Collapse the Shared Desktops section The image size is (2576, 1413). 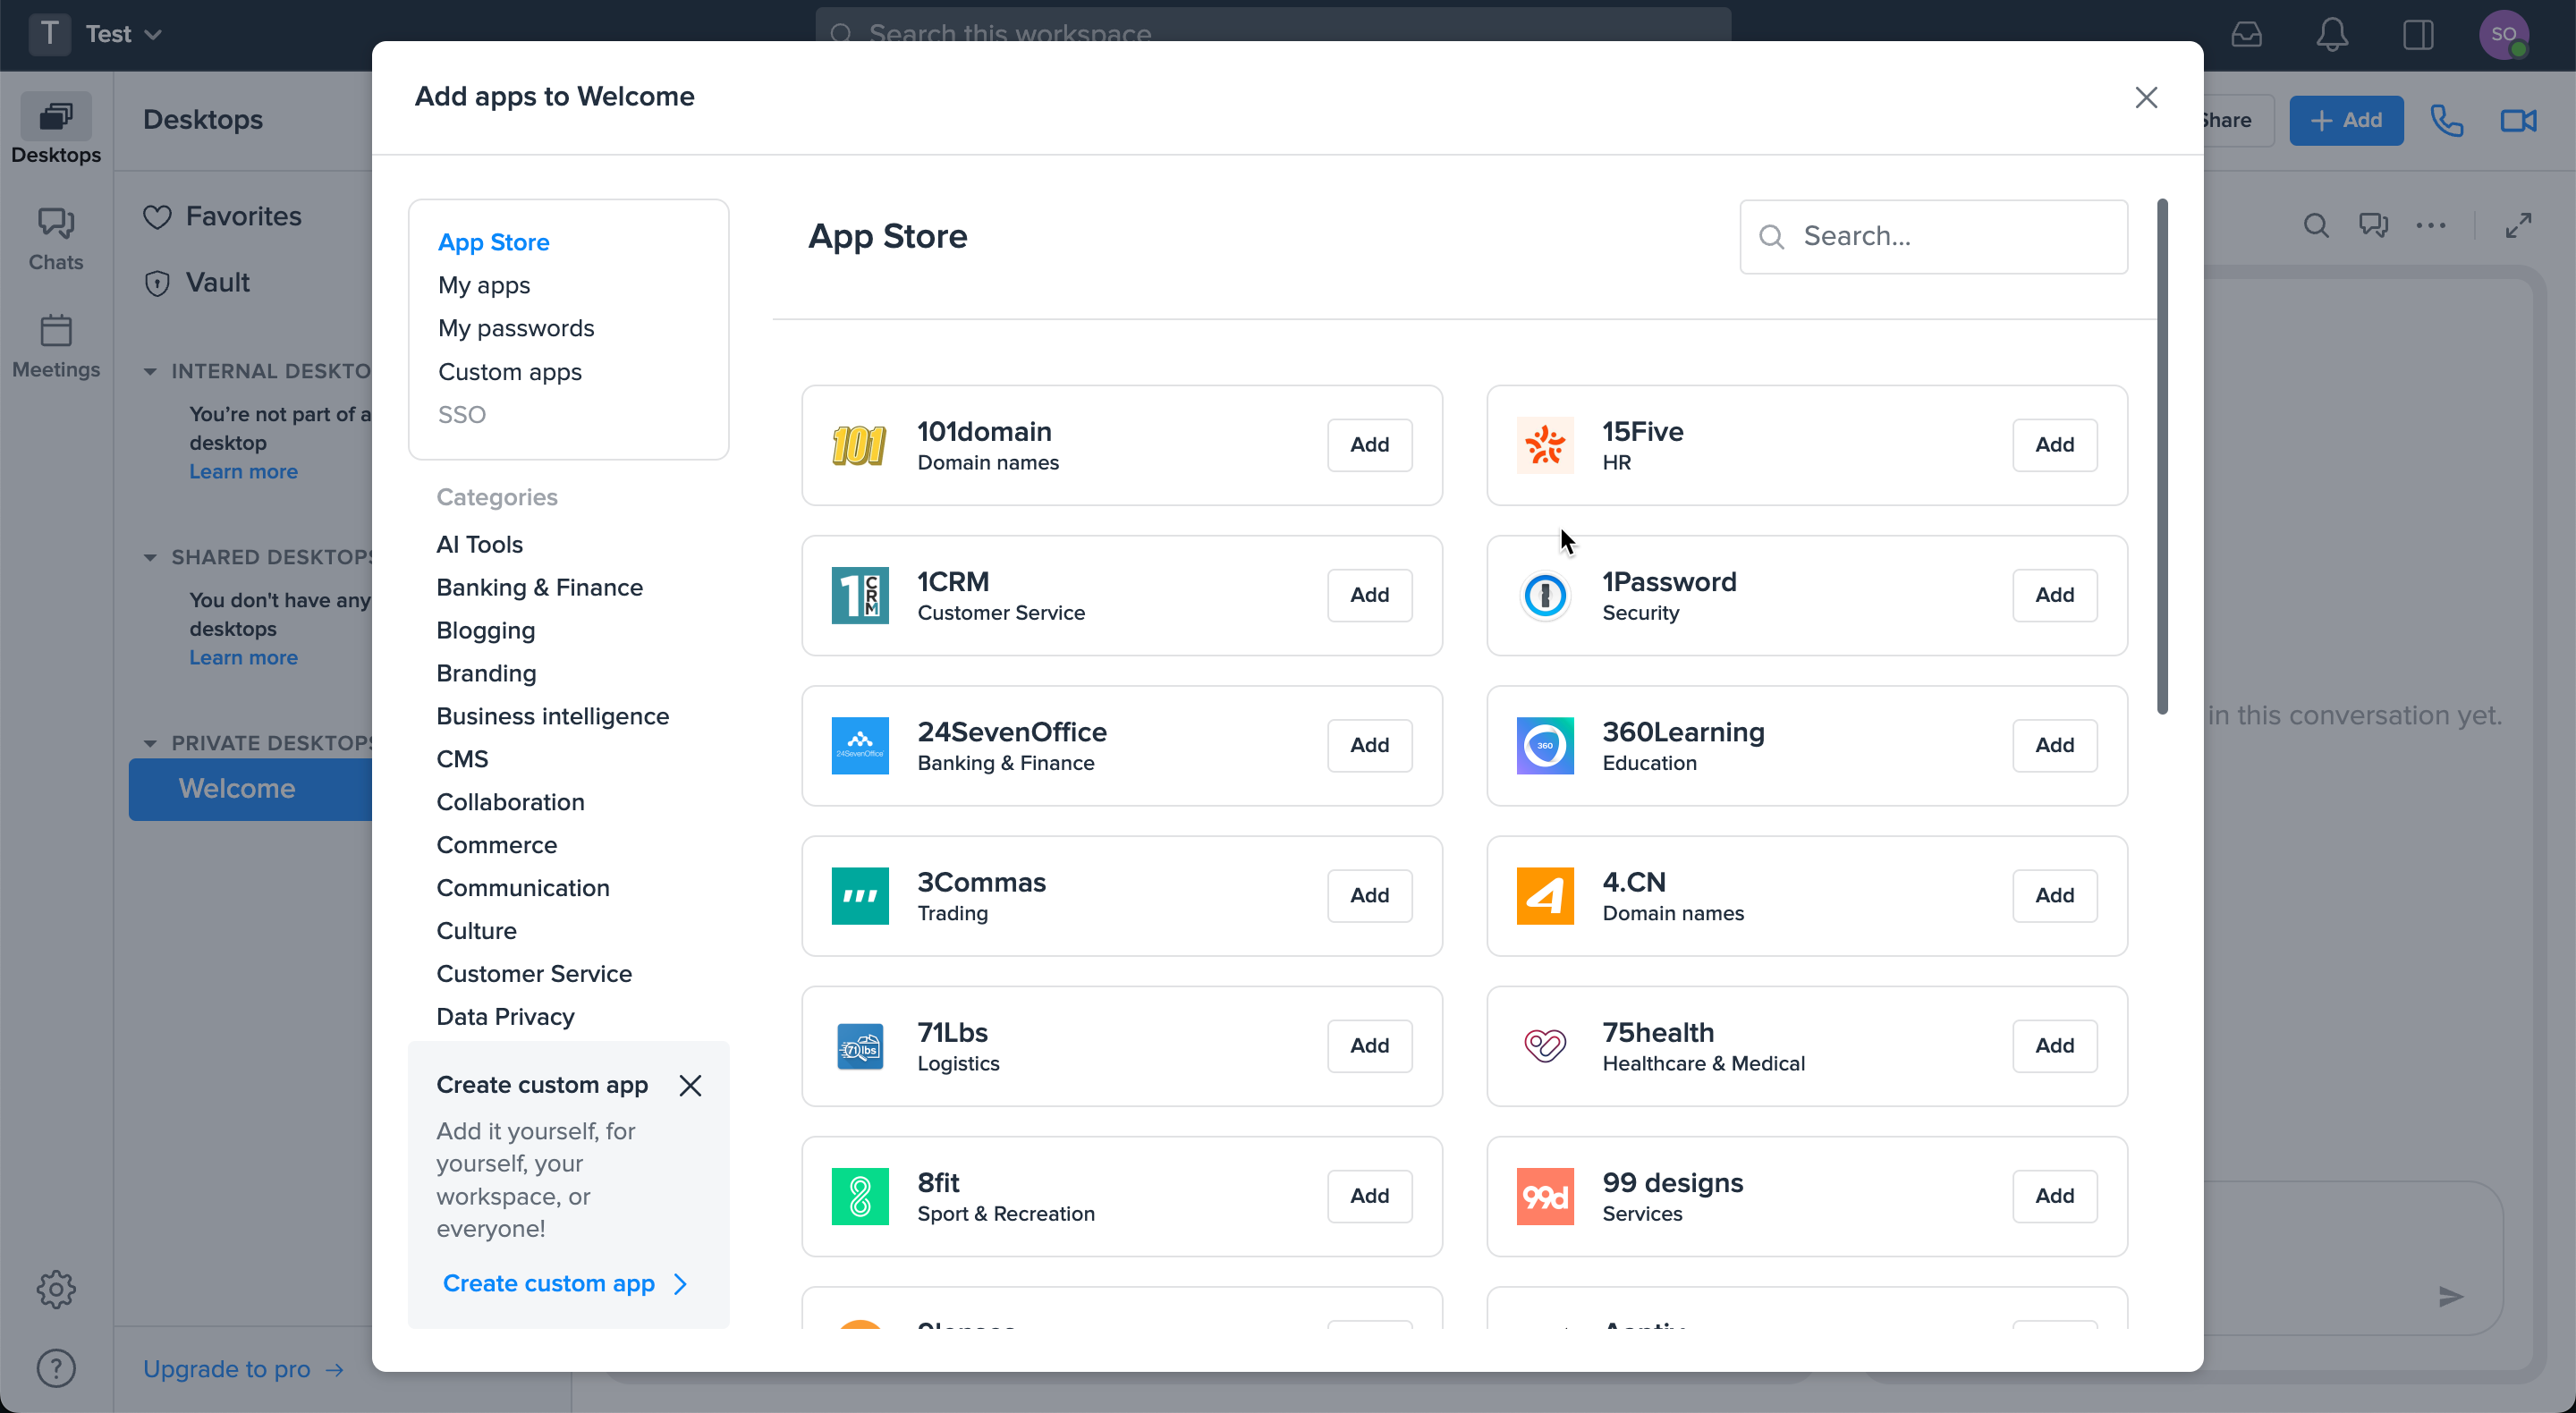(x=150, y=557)
